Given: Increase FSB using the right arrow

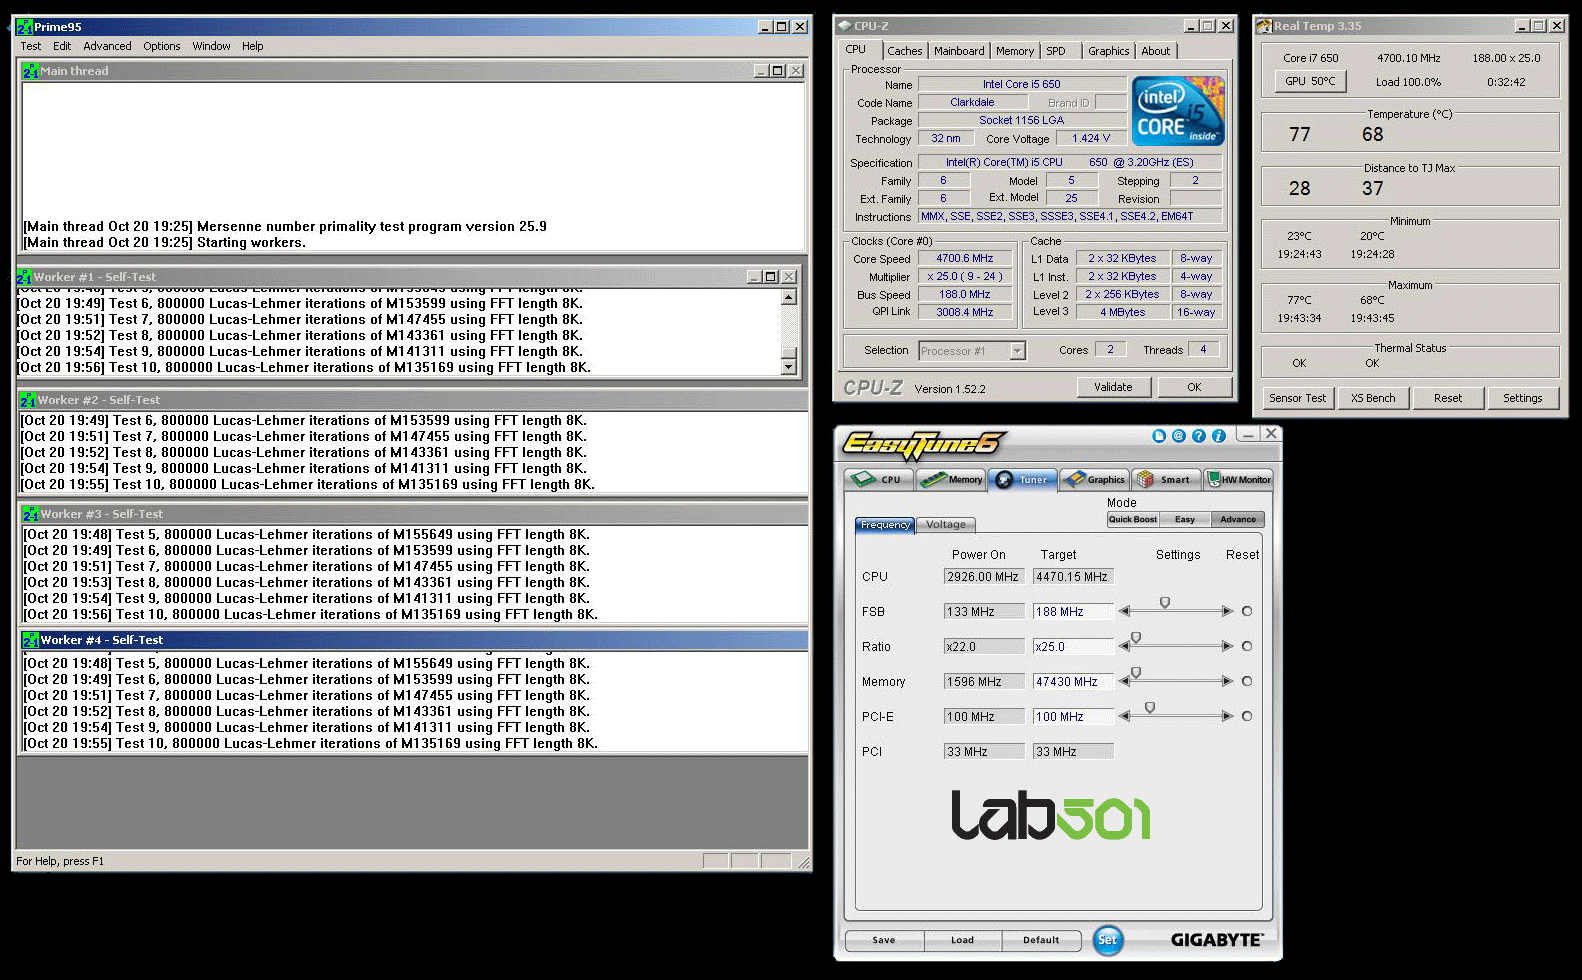Looking at the screenshot, I should click(x=1228, y=611).
